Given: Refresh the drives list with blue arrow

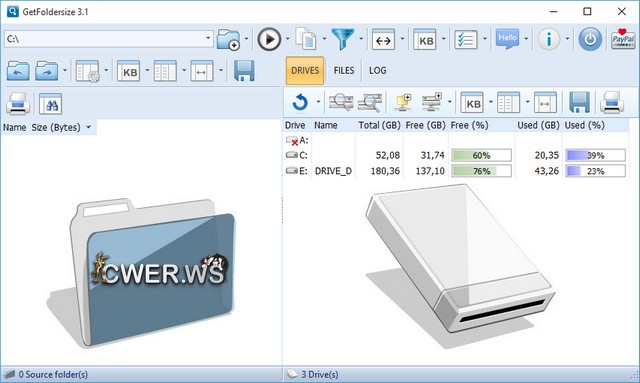Looking at the screenshot, I should (x=300, y=102).
